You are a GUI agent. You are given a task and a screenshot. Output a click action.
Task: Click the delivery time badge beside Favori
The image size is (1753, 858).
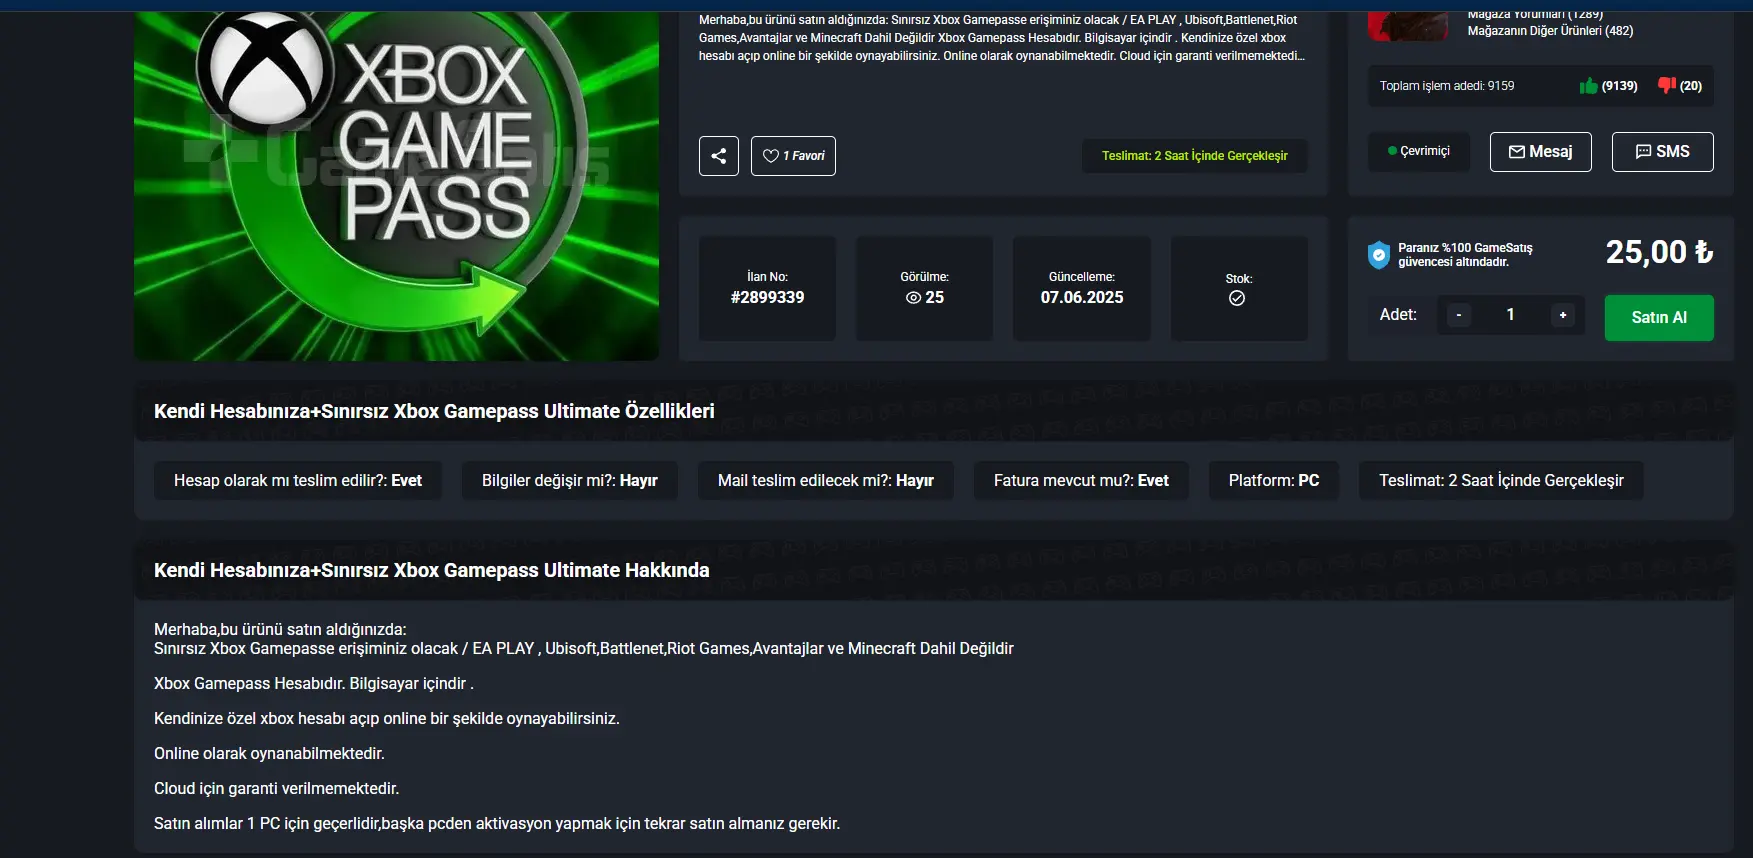(x=1195, y=156)
